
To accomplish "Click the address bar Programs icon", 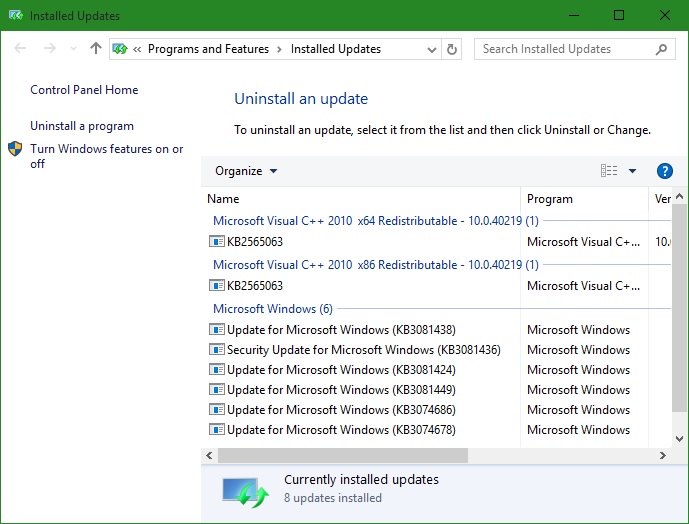I will 120,49.
